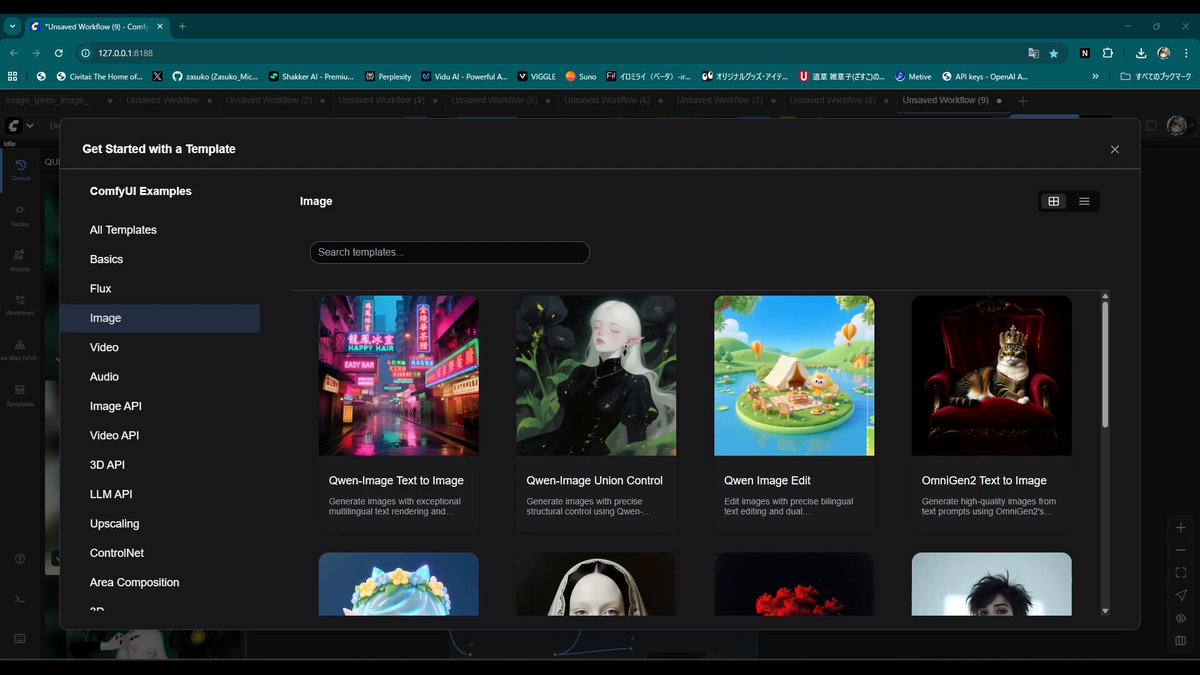Click the Help question mark sidebar icon
This screenshot has width=1200, height=675.
(20, 559)
